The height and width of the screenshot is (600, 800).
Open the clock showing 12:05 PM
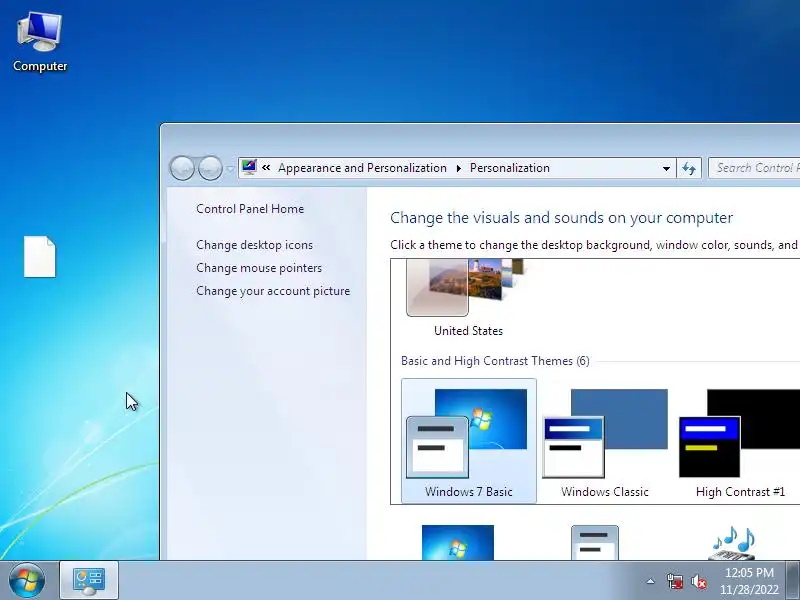[749, 581]
